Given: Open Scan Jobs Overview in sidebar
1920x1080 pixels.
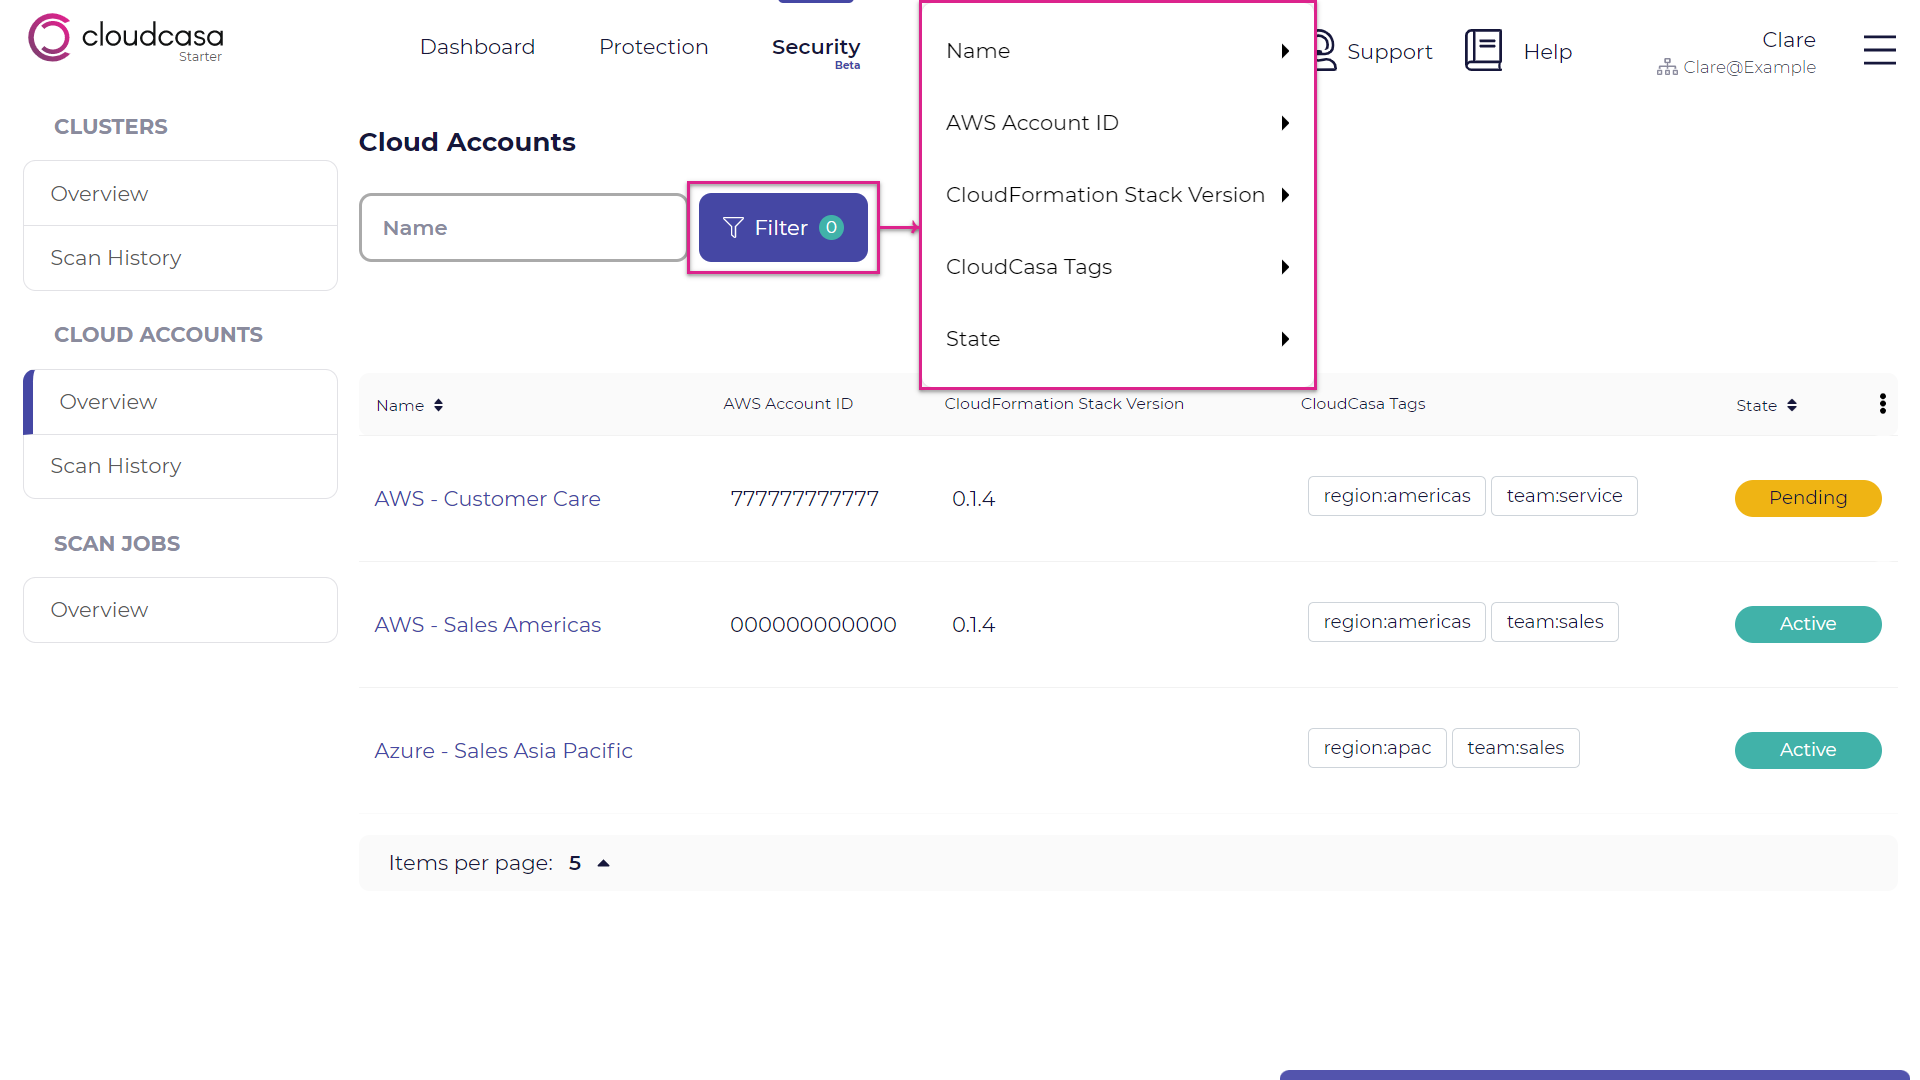Looking at the screenshot, I should [x=180, y=610].
